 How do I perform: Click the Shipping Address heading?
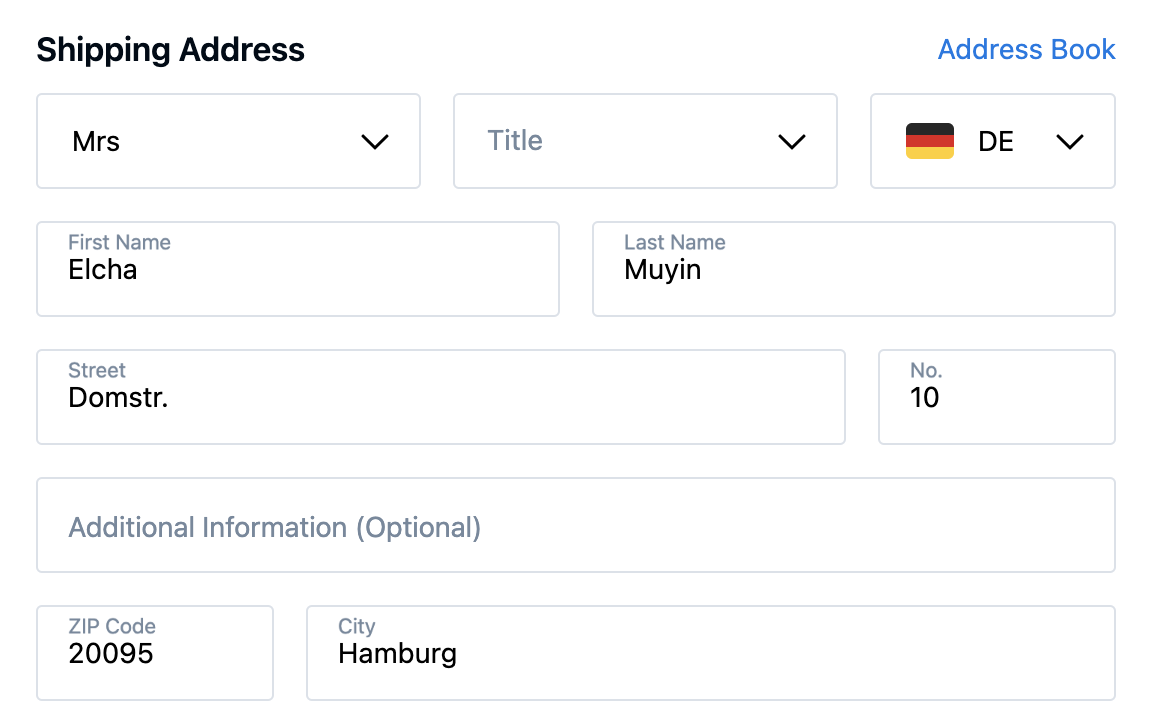(170, 50)
